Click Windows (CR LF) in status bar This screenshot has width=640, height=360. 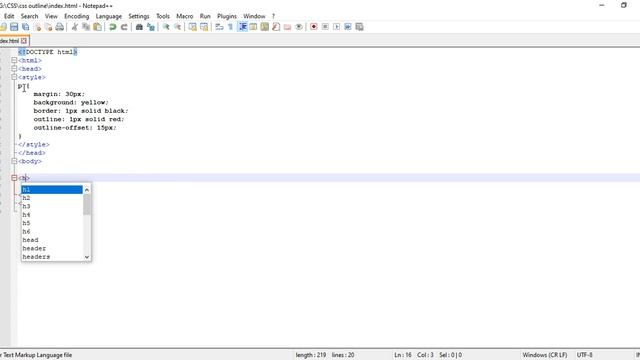click(544, 355)
